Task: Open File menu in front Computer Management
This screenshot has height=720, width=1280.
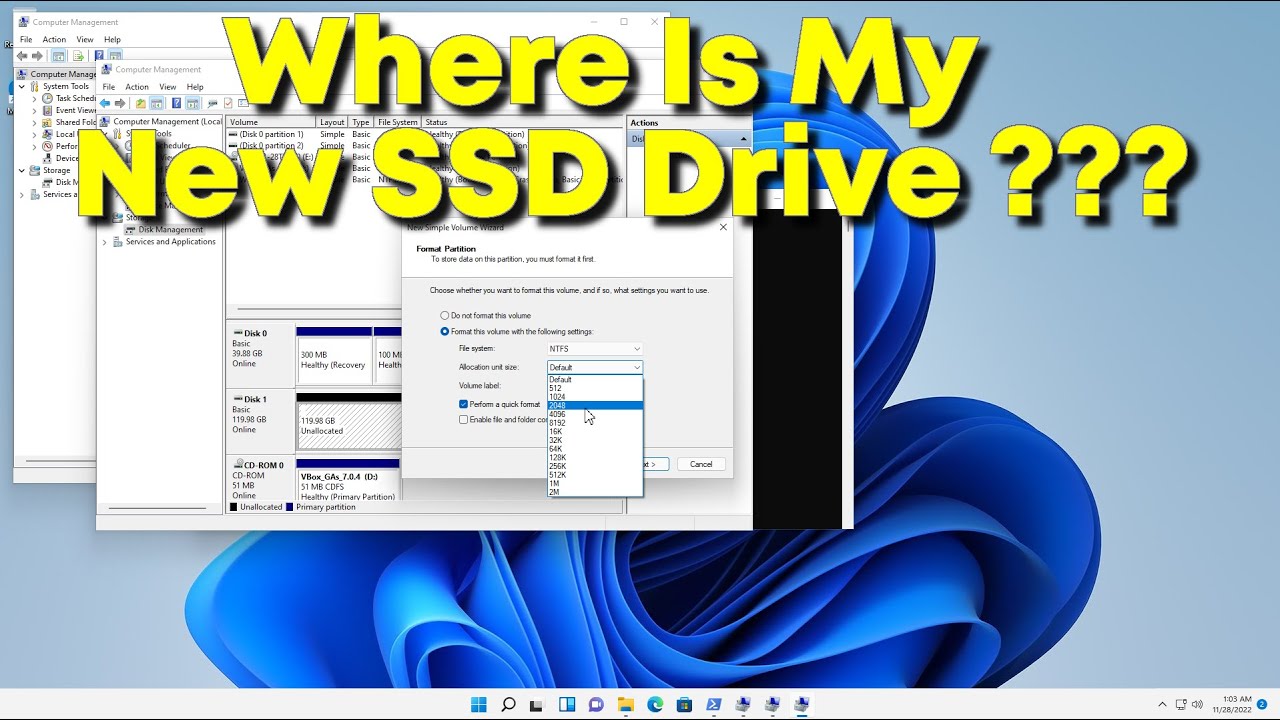Action: pos(109,87)
